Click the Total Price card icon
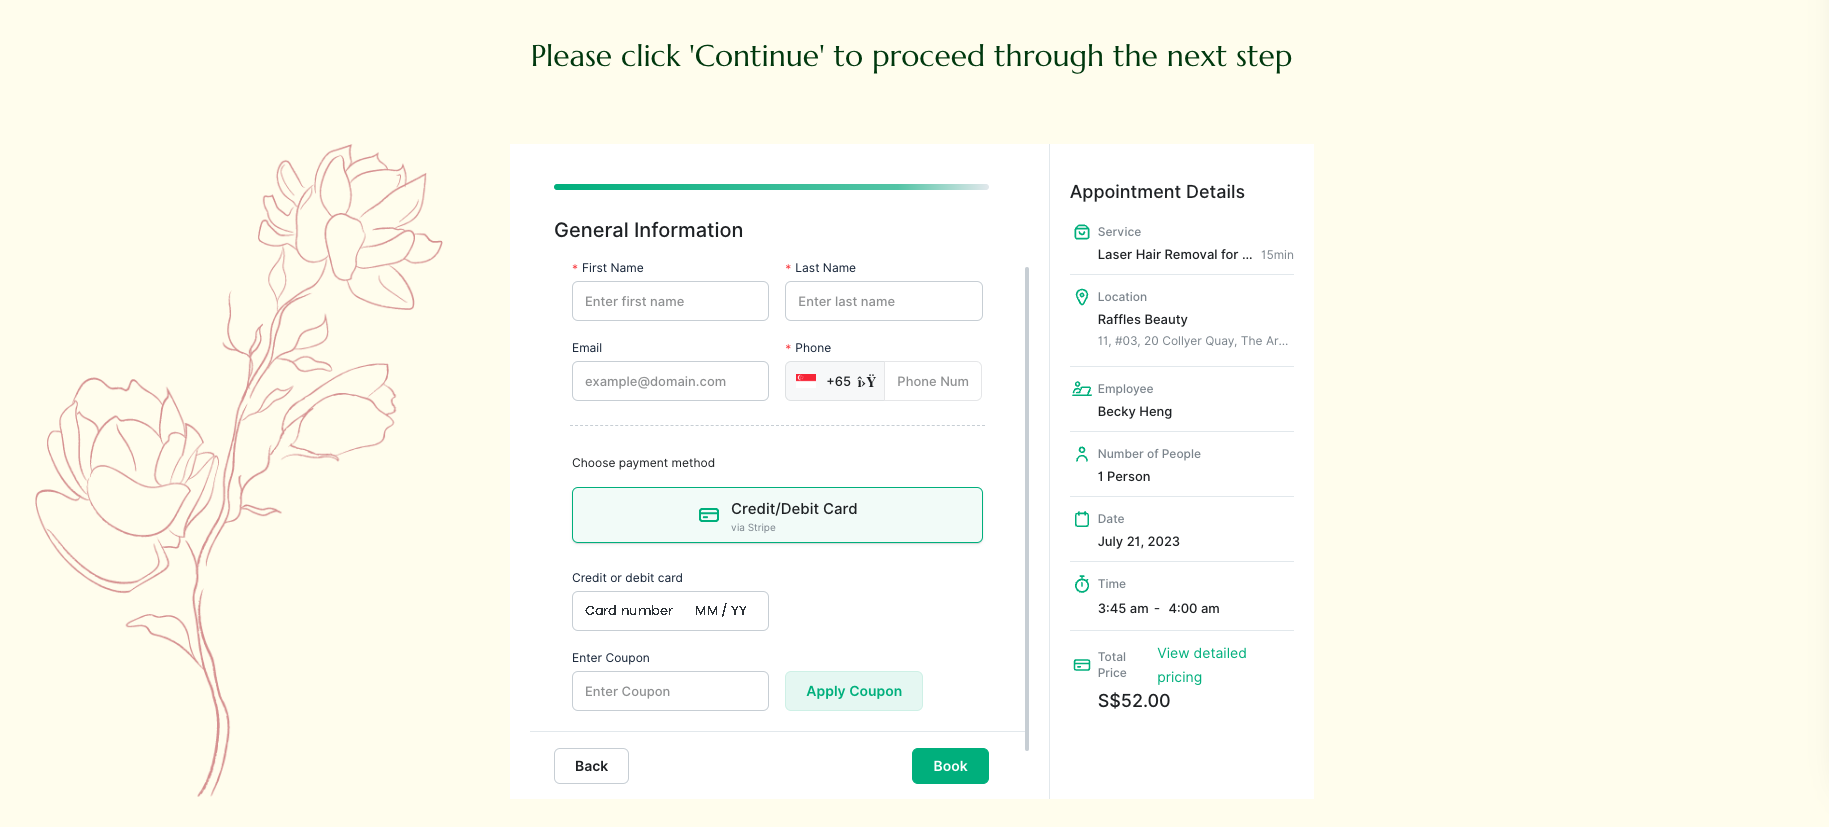1829x827 pixels. (x=1082, y=664)
